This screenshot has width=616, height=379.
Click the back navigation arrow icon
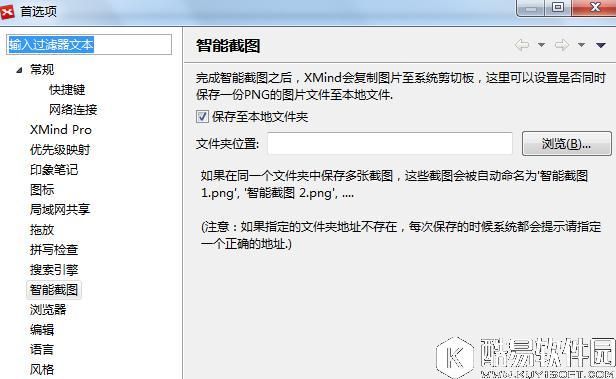522,45
